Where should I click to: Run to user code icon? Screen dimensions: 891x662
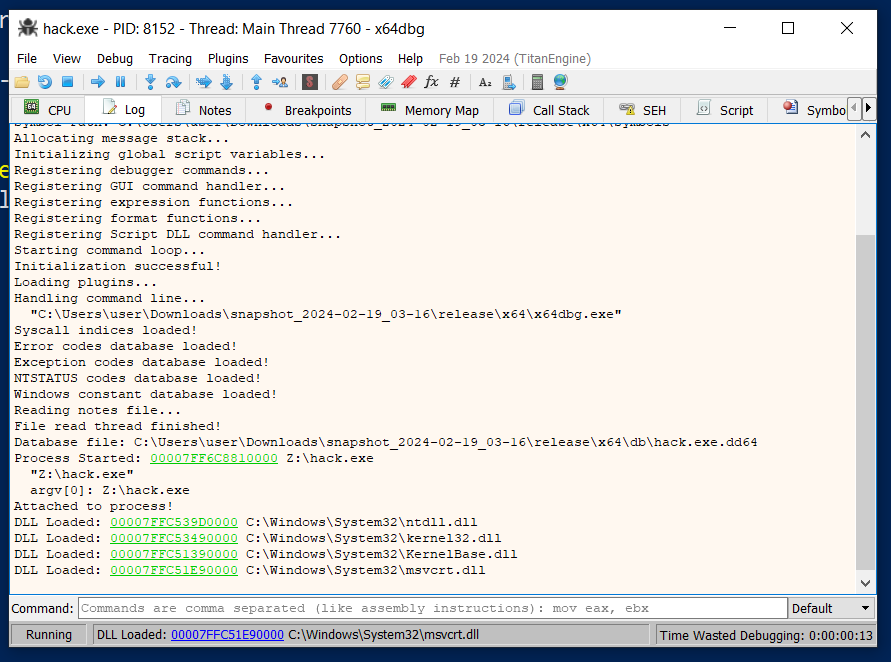(280, 82)
